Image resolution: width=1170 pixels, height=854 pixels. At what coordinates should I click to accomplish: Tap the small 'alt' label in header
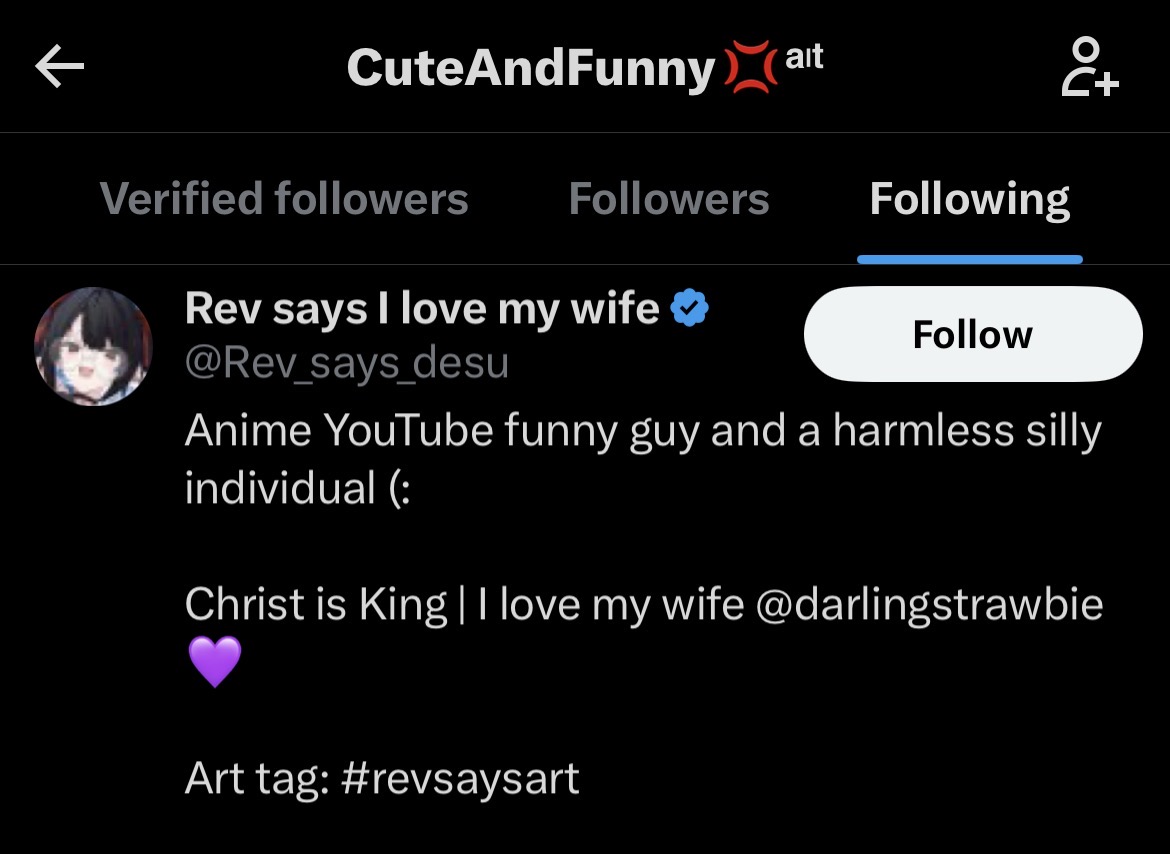coord(804,58)
